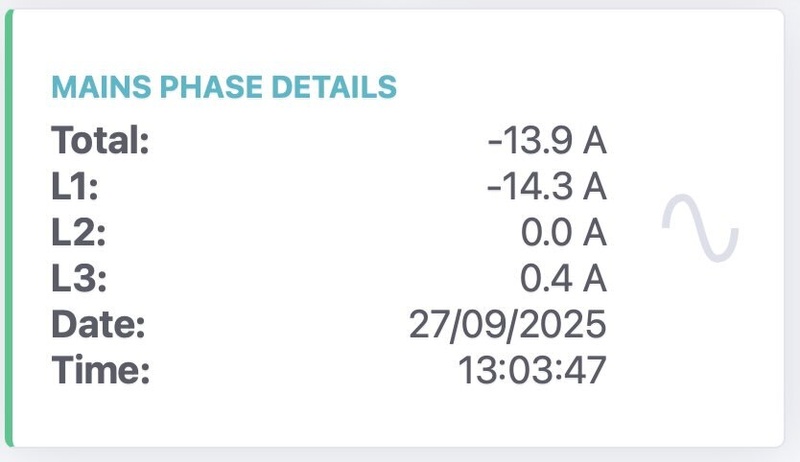The height and width of the screenshot is (462, 800).
Task: Click the A unit in the L3 row
Action: tap(595, 279)
